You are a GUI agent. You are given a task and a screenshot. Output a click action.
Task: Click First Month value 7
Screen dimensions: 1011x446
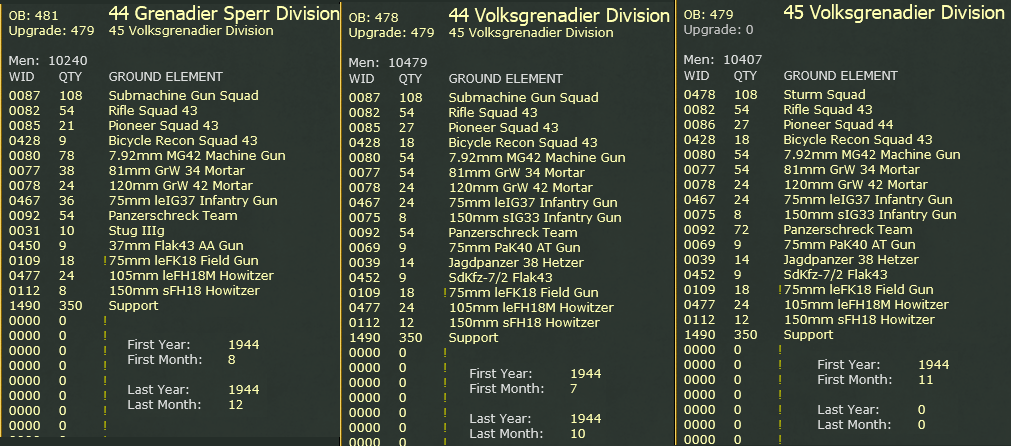click(573, 389)
